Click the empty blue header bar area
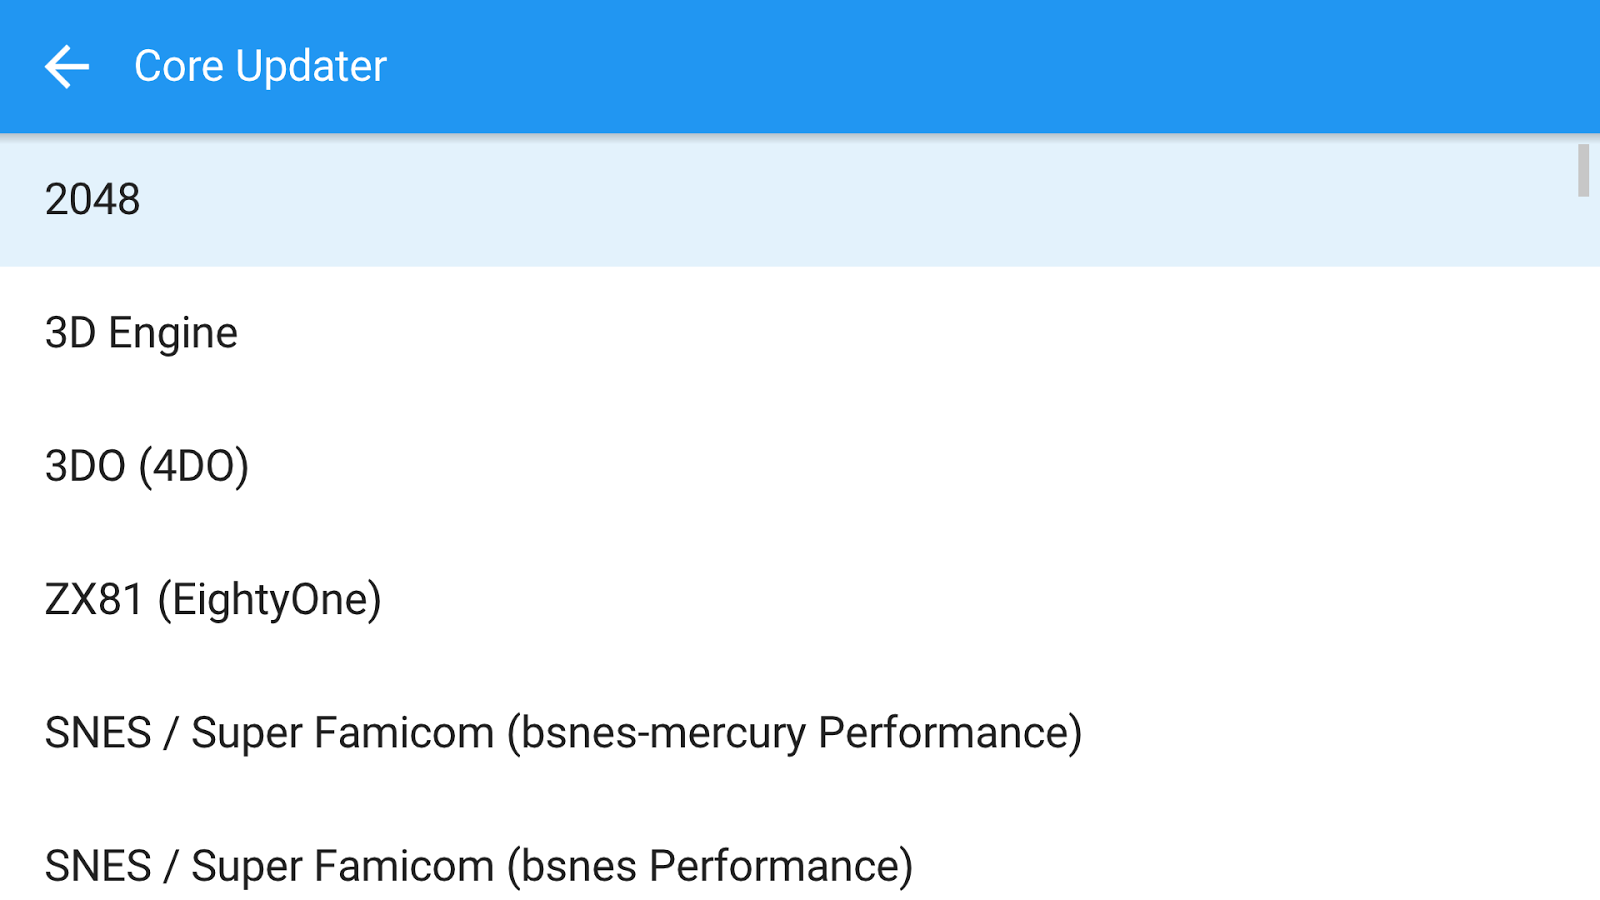 (x=1000, y=67)
